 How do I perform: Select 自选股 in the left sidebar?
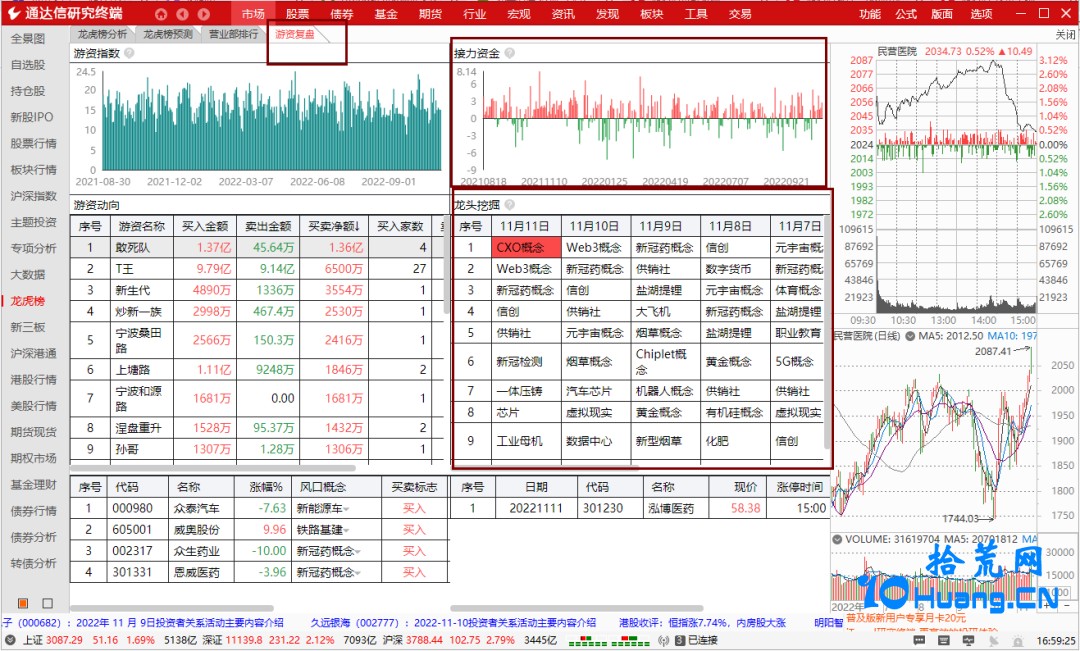tap(28, 65)
